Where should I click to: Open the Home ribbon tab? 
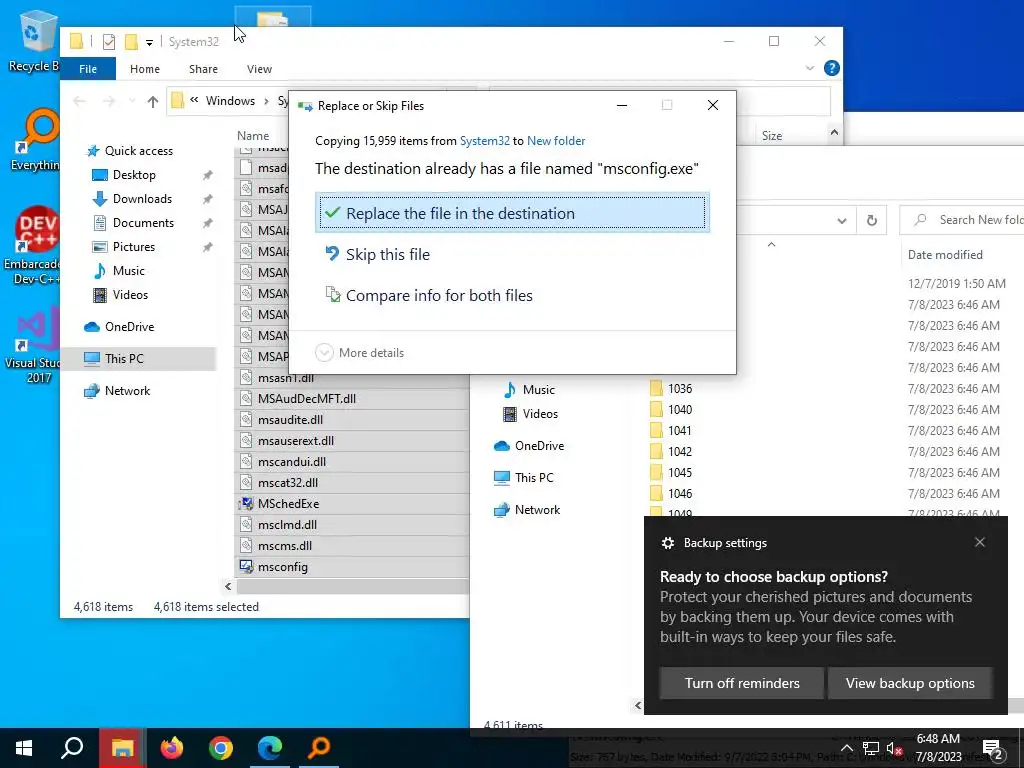click(145, 69)
